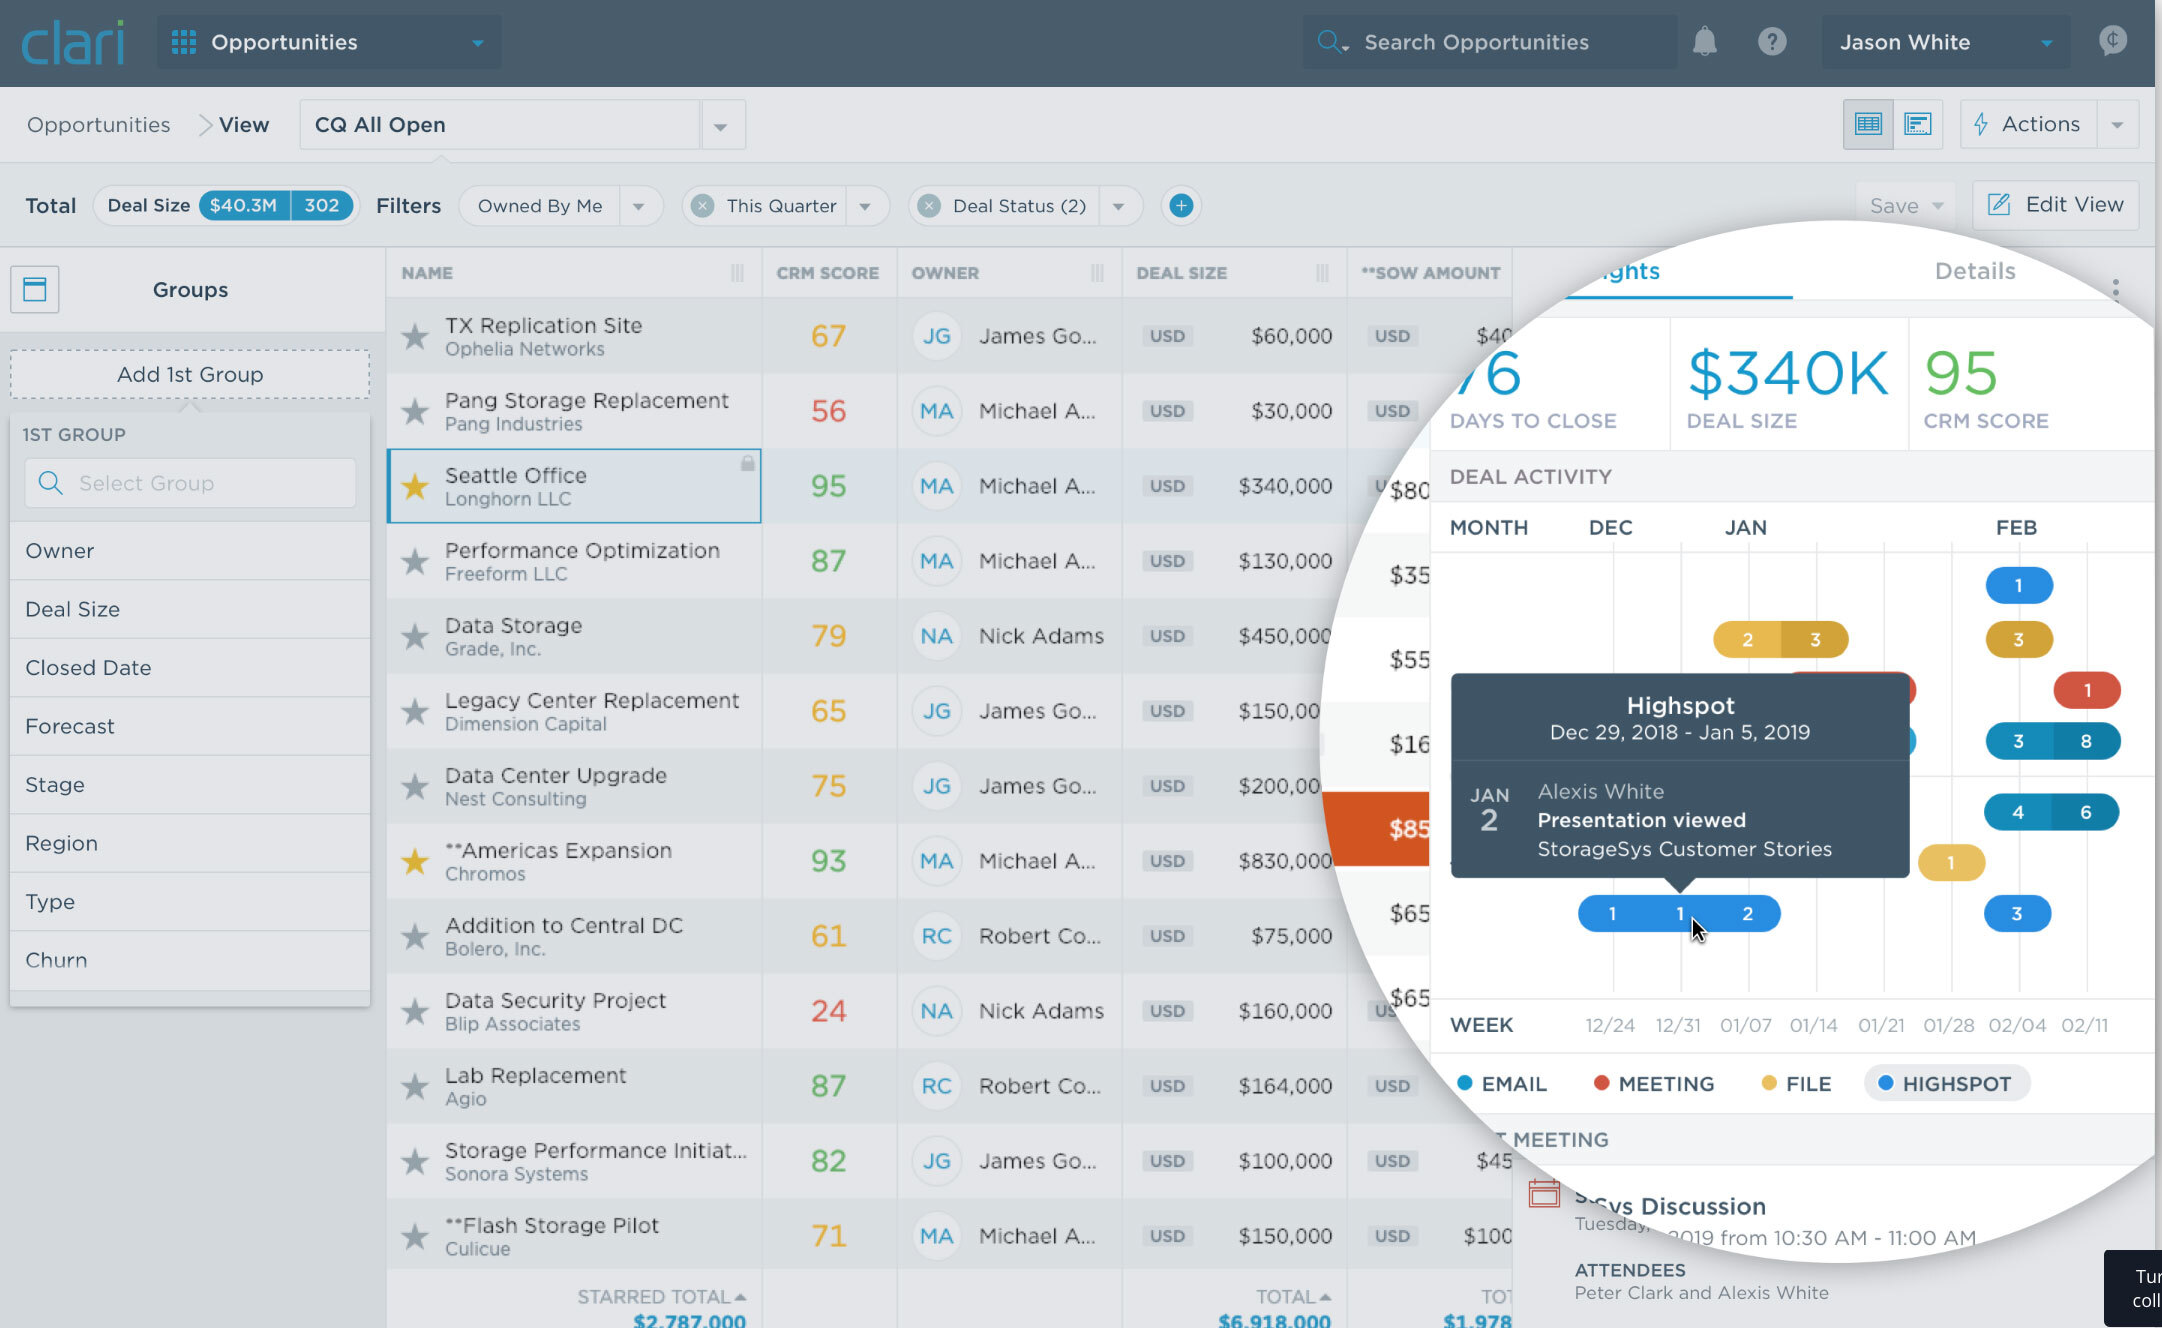Go to Opportunities breadcrumb link
This screenshot has width=2162, height=1328.
click(x=98, y=125)
